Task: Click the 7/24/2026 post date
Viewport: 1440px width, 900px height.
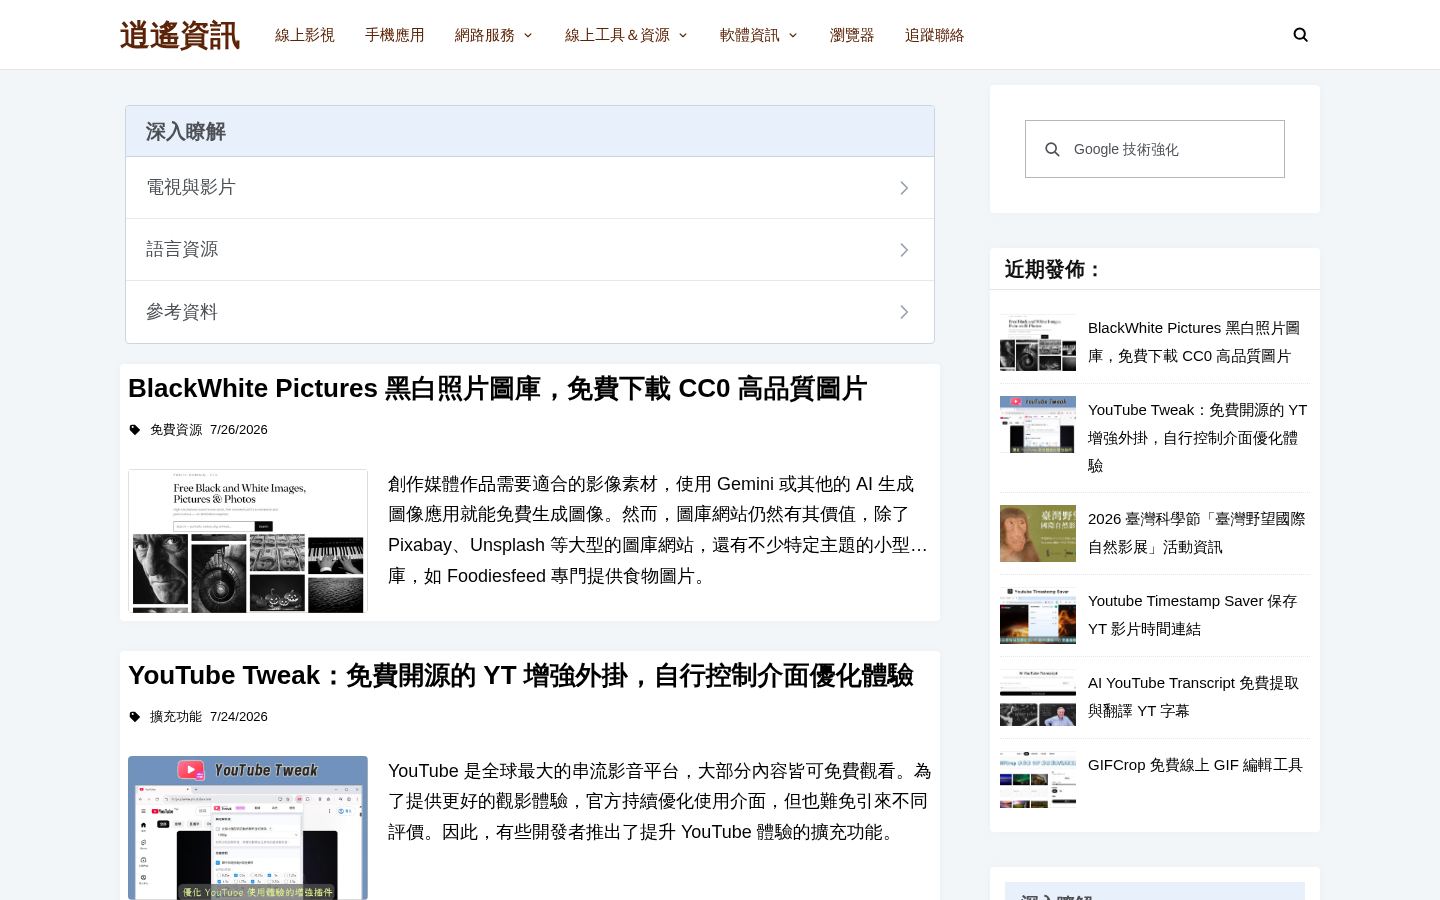Action: [x=239, y=717]
